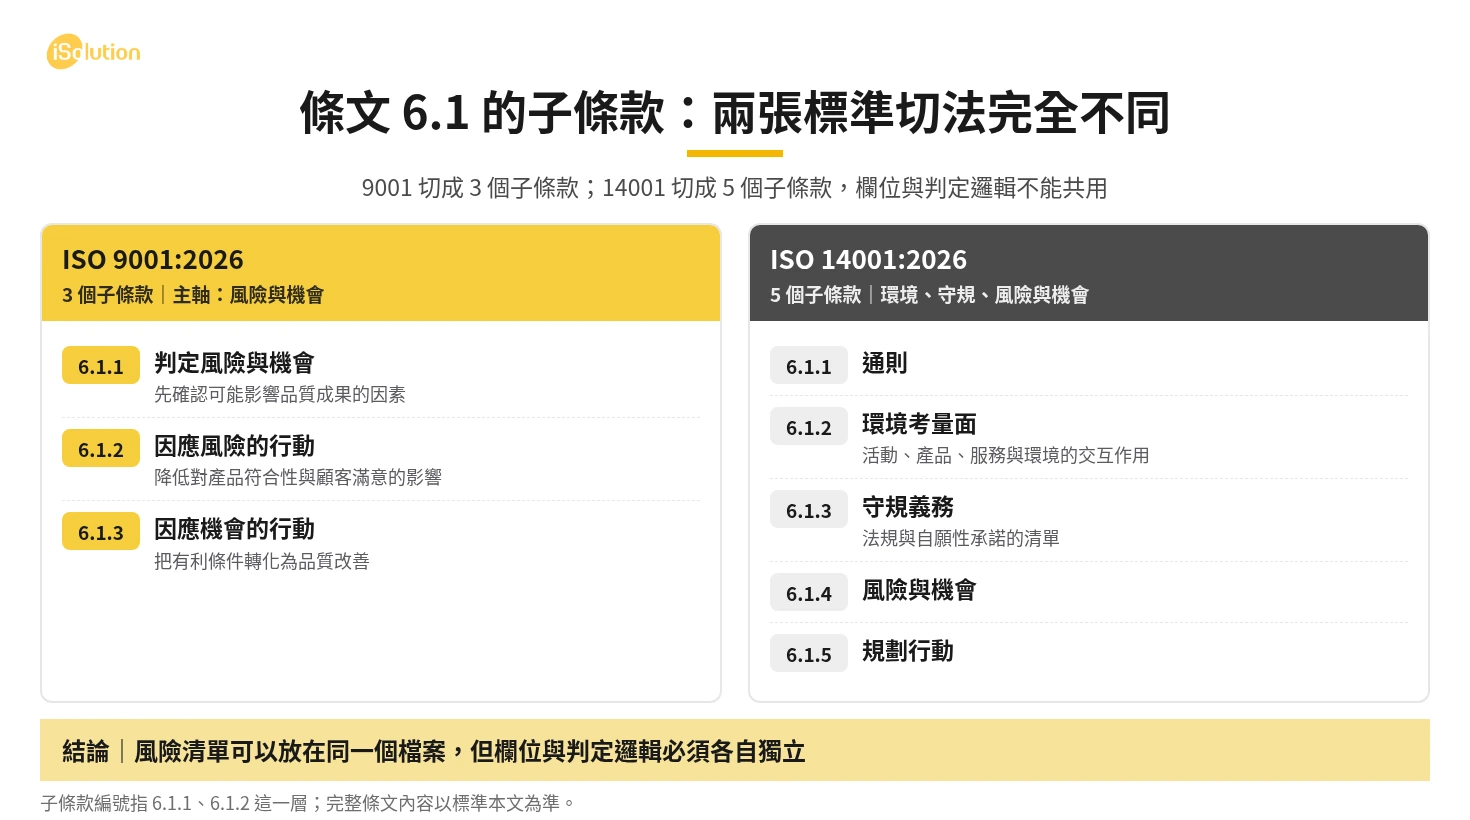Click the footnote starting with "子條款編號指 6.1.1"
Screen dimensions: 1470x820
308,803
